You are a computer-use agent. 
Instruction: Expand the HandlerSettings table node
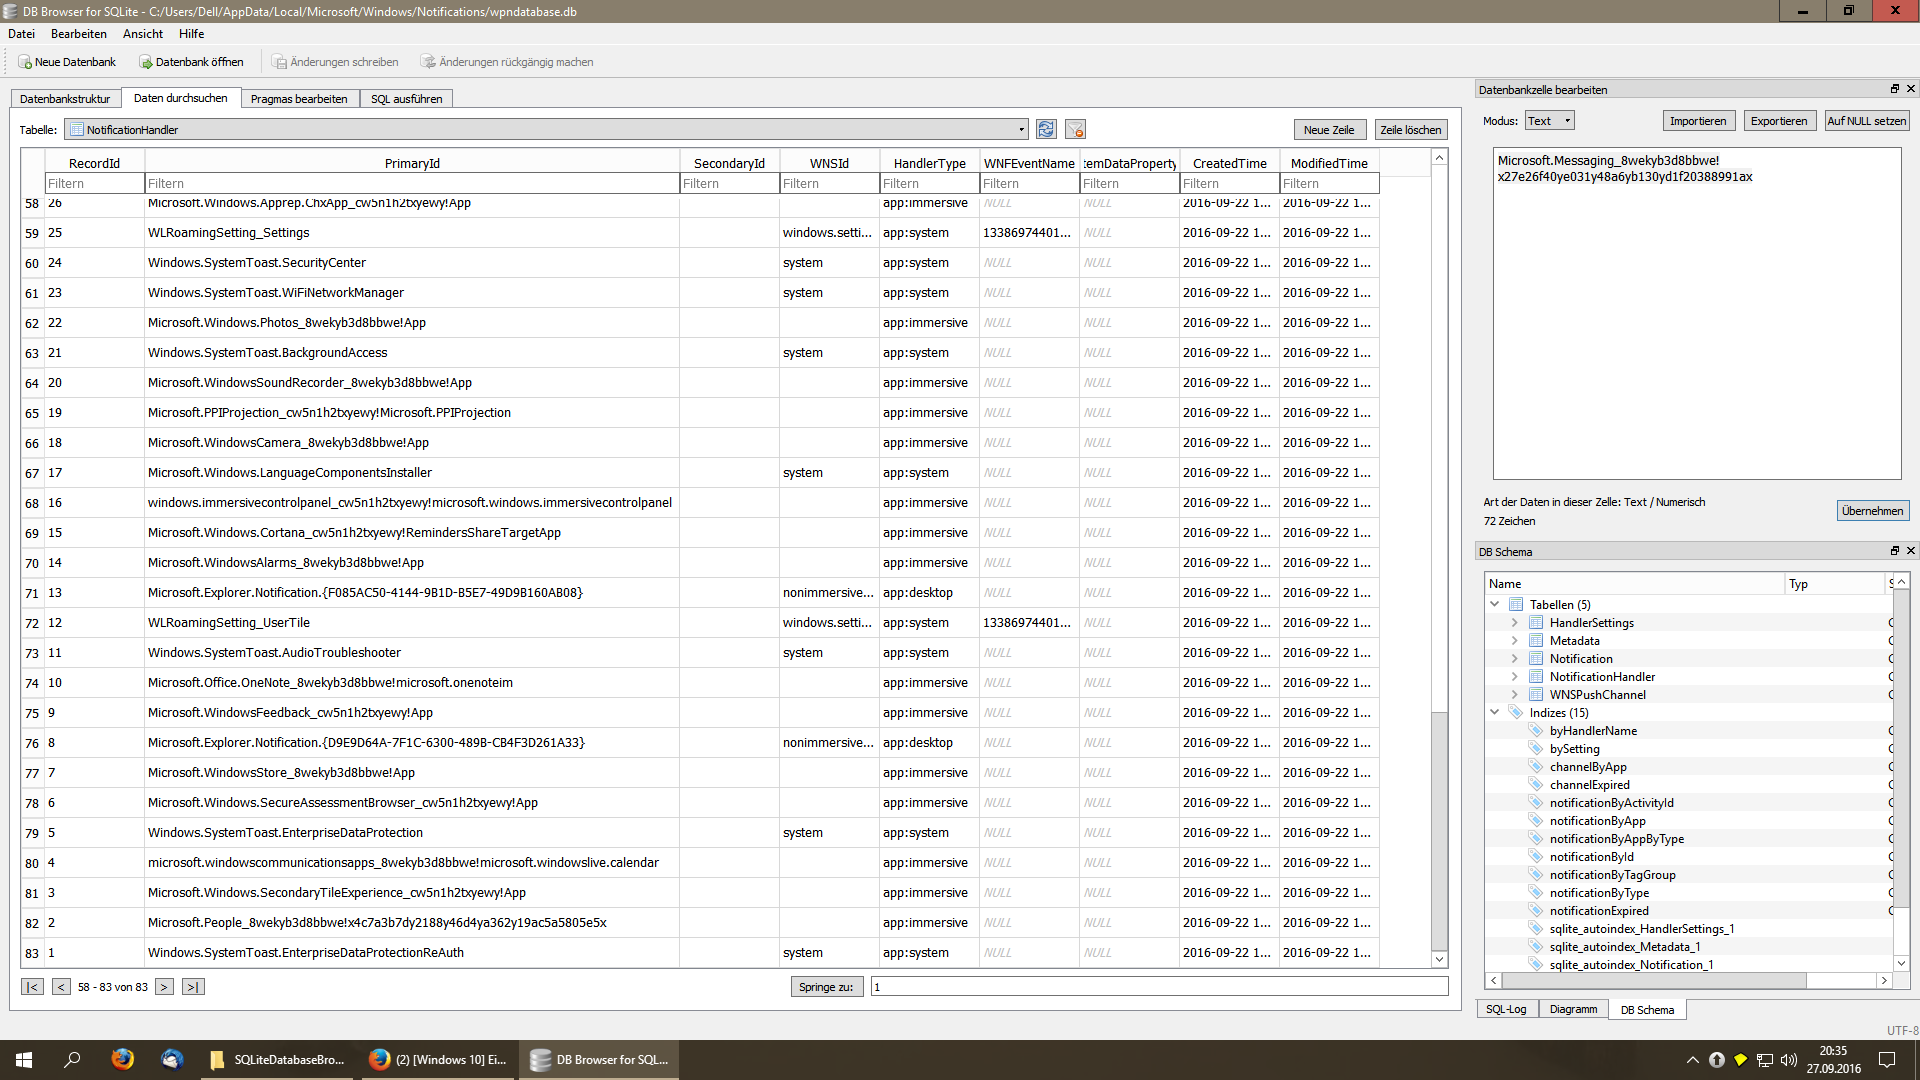[1514, 623]
